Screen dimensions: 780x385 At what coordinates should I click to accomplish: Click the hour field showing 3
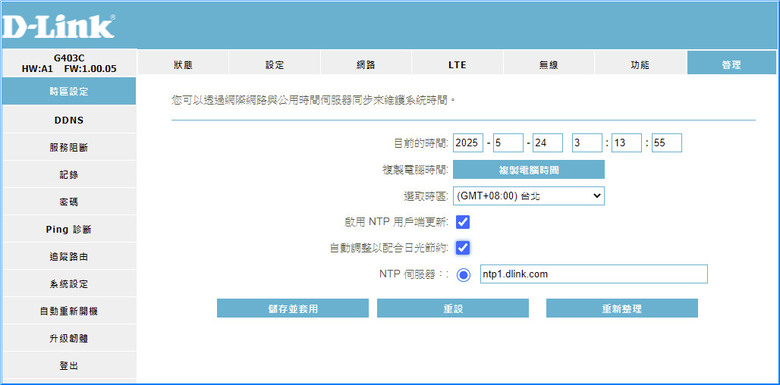587,143
